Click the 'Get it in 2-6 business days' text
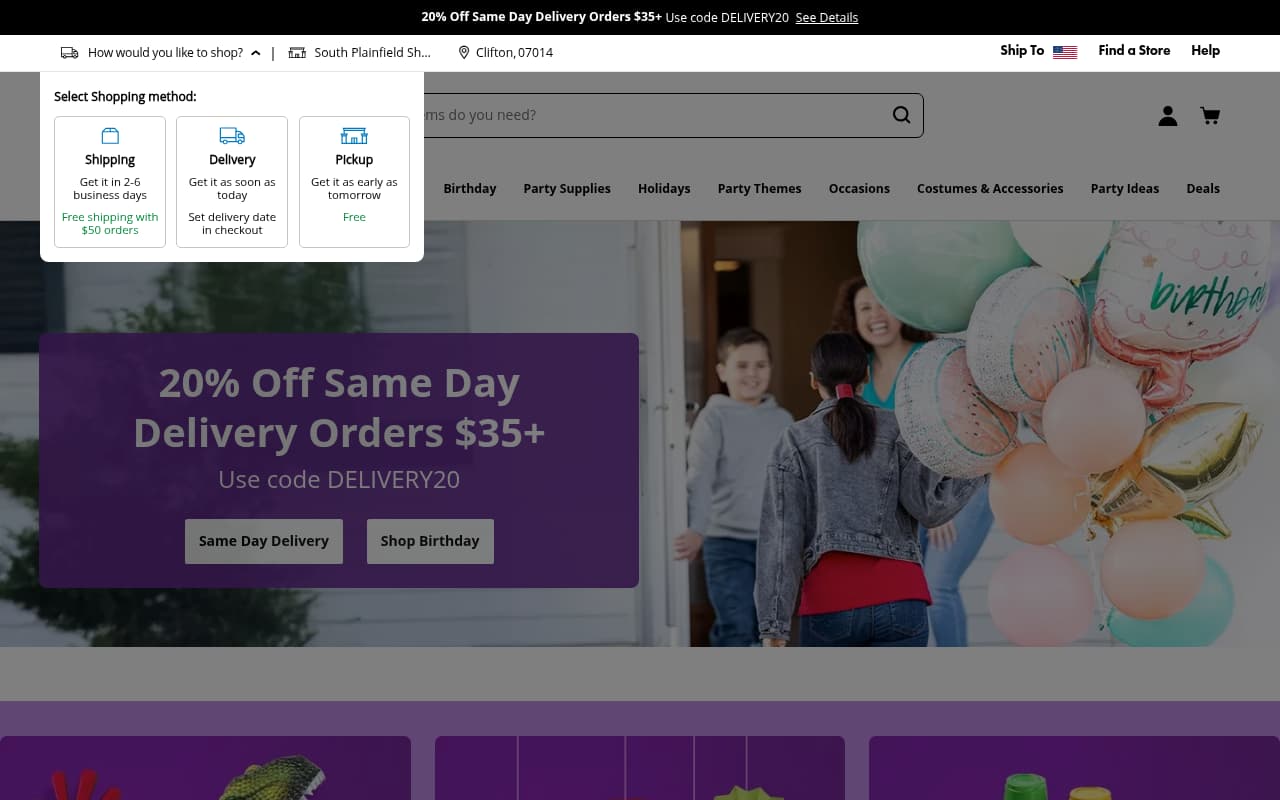The width and height of the screenshot is (1280, 800). click(x=110, y=189)
